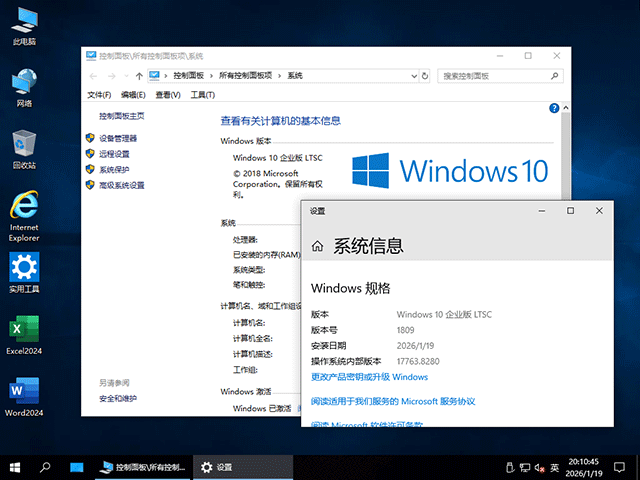Switch to 控制面板 taskbar window
Screen dimensions: 640x480
pos(143,467)
